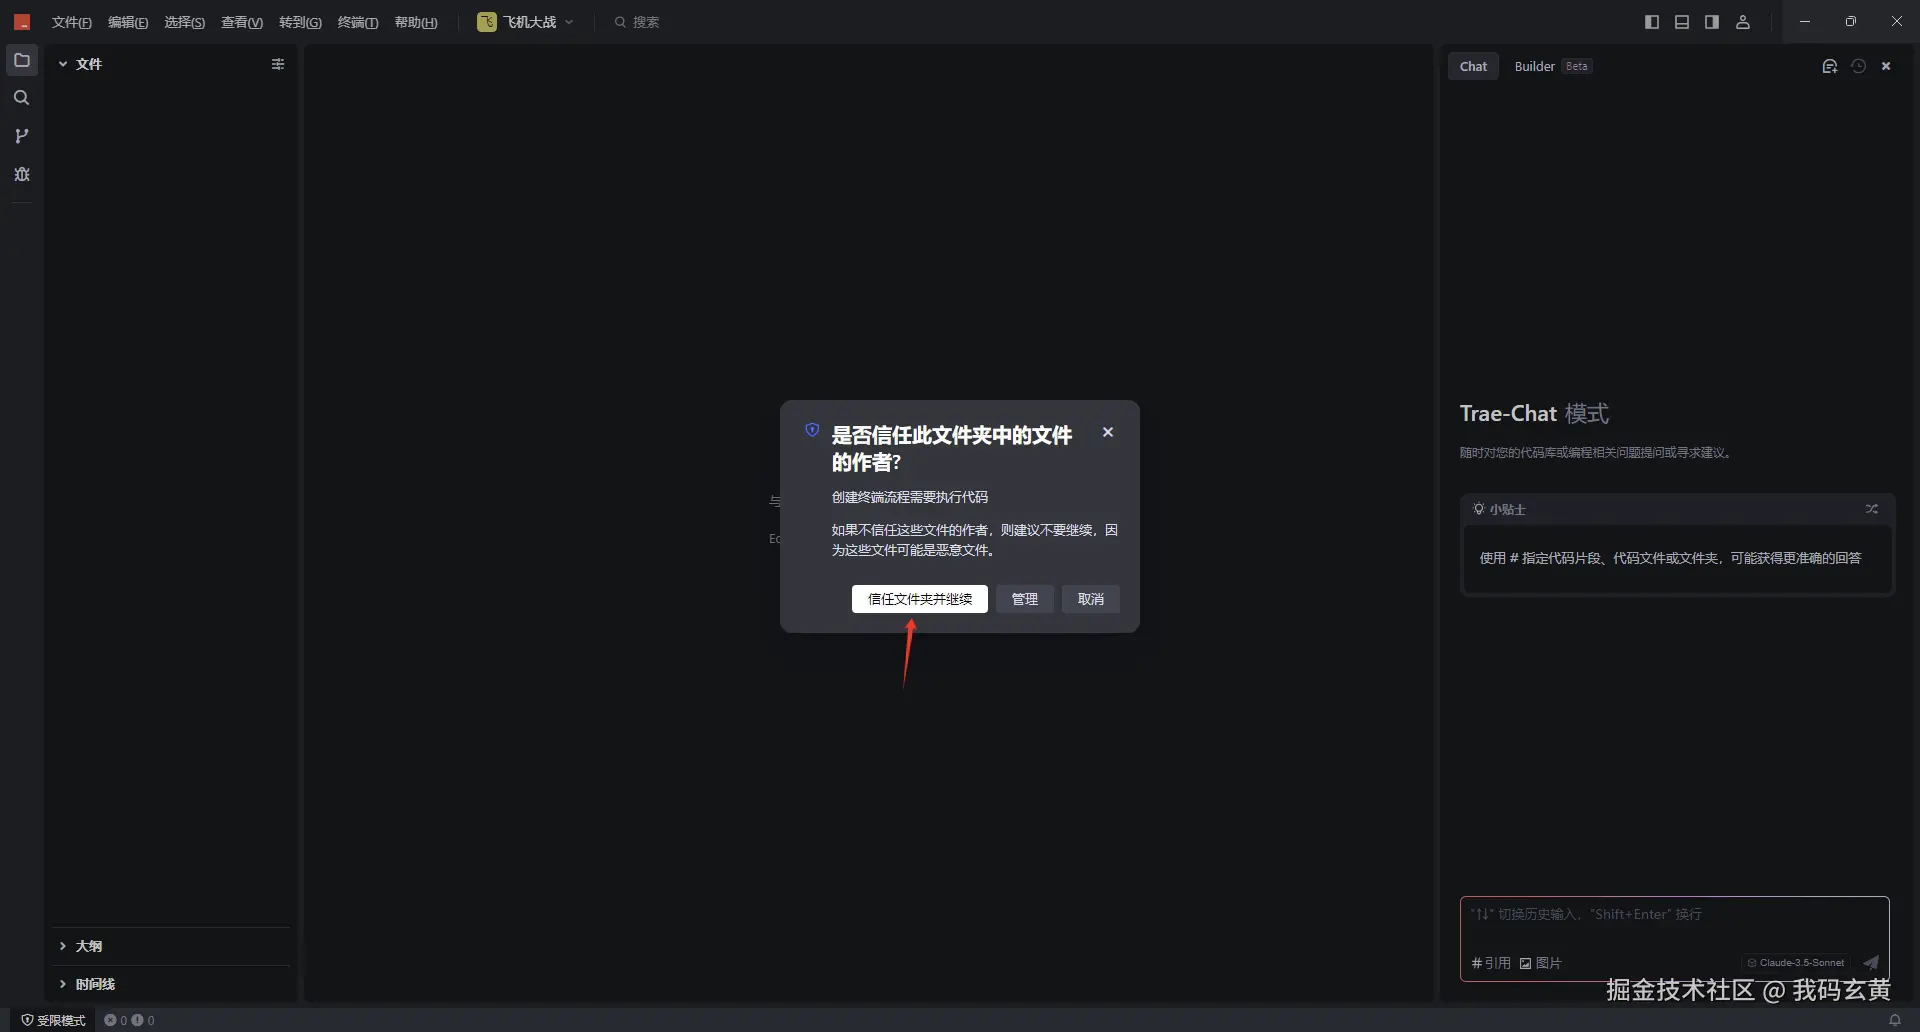Open the Claude-3.5-Sonnet model selector
Viewport: 1920px width, 1032px height.
tap(1796, 962)
